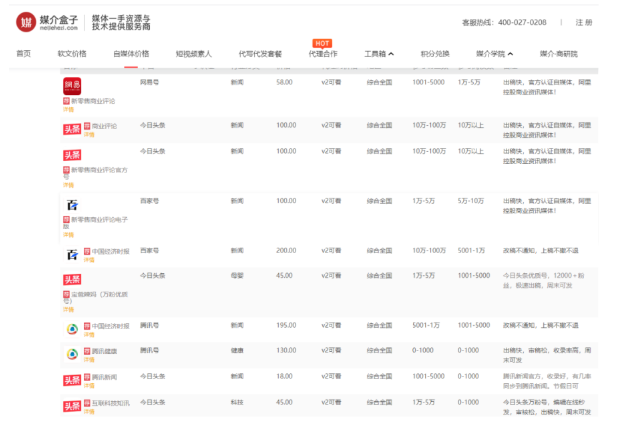The image size is (620, 434).
Task: Click the 百家号 icon beside 中国经济时报
Action: 73,254
